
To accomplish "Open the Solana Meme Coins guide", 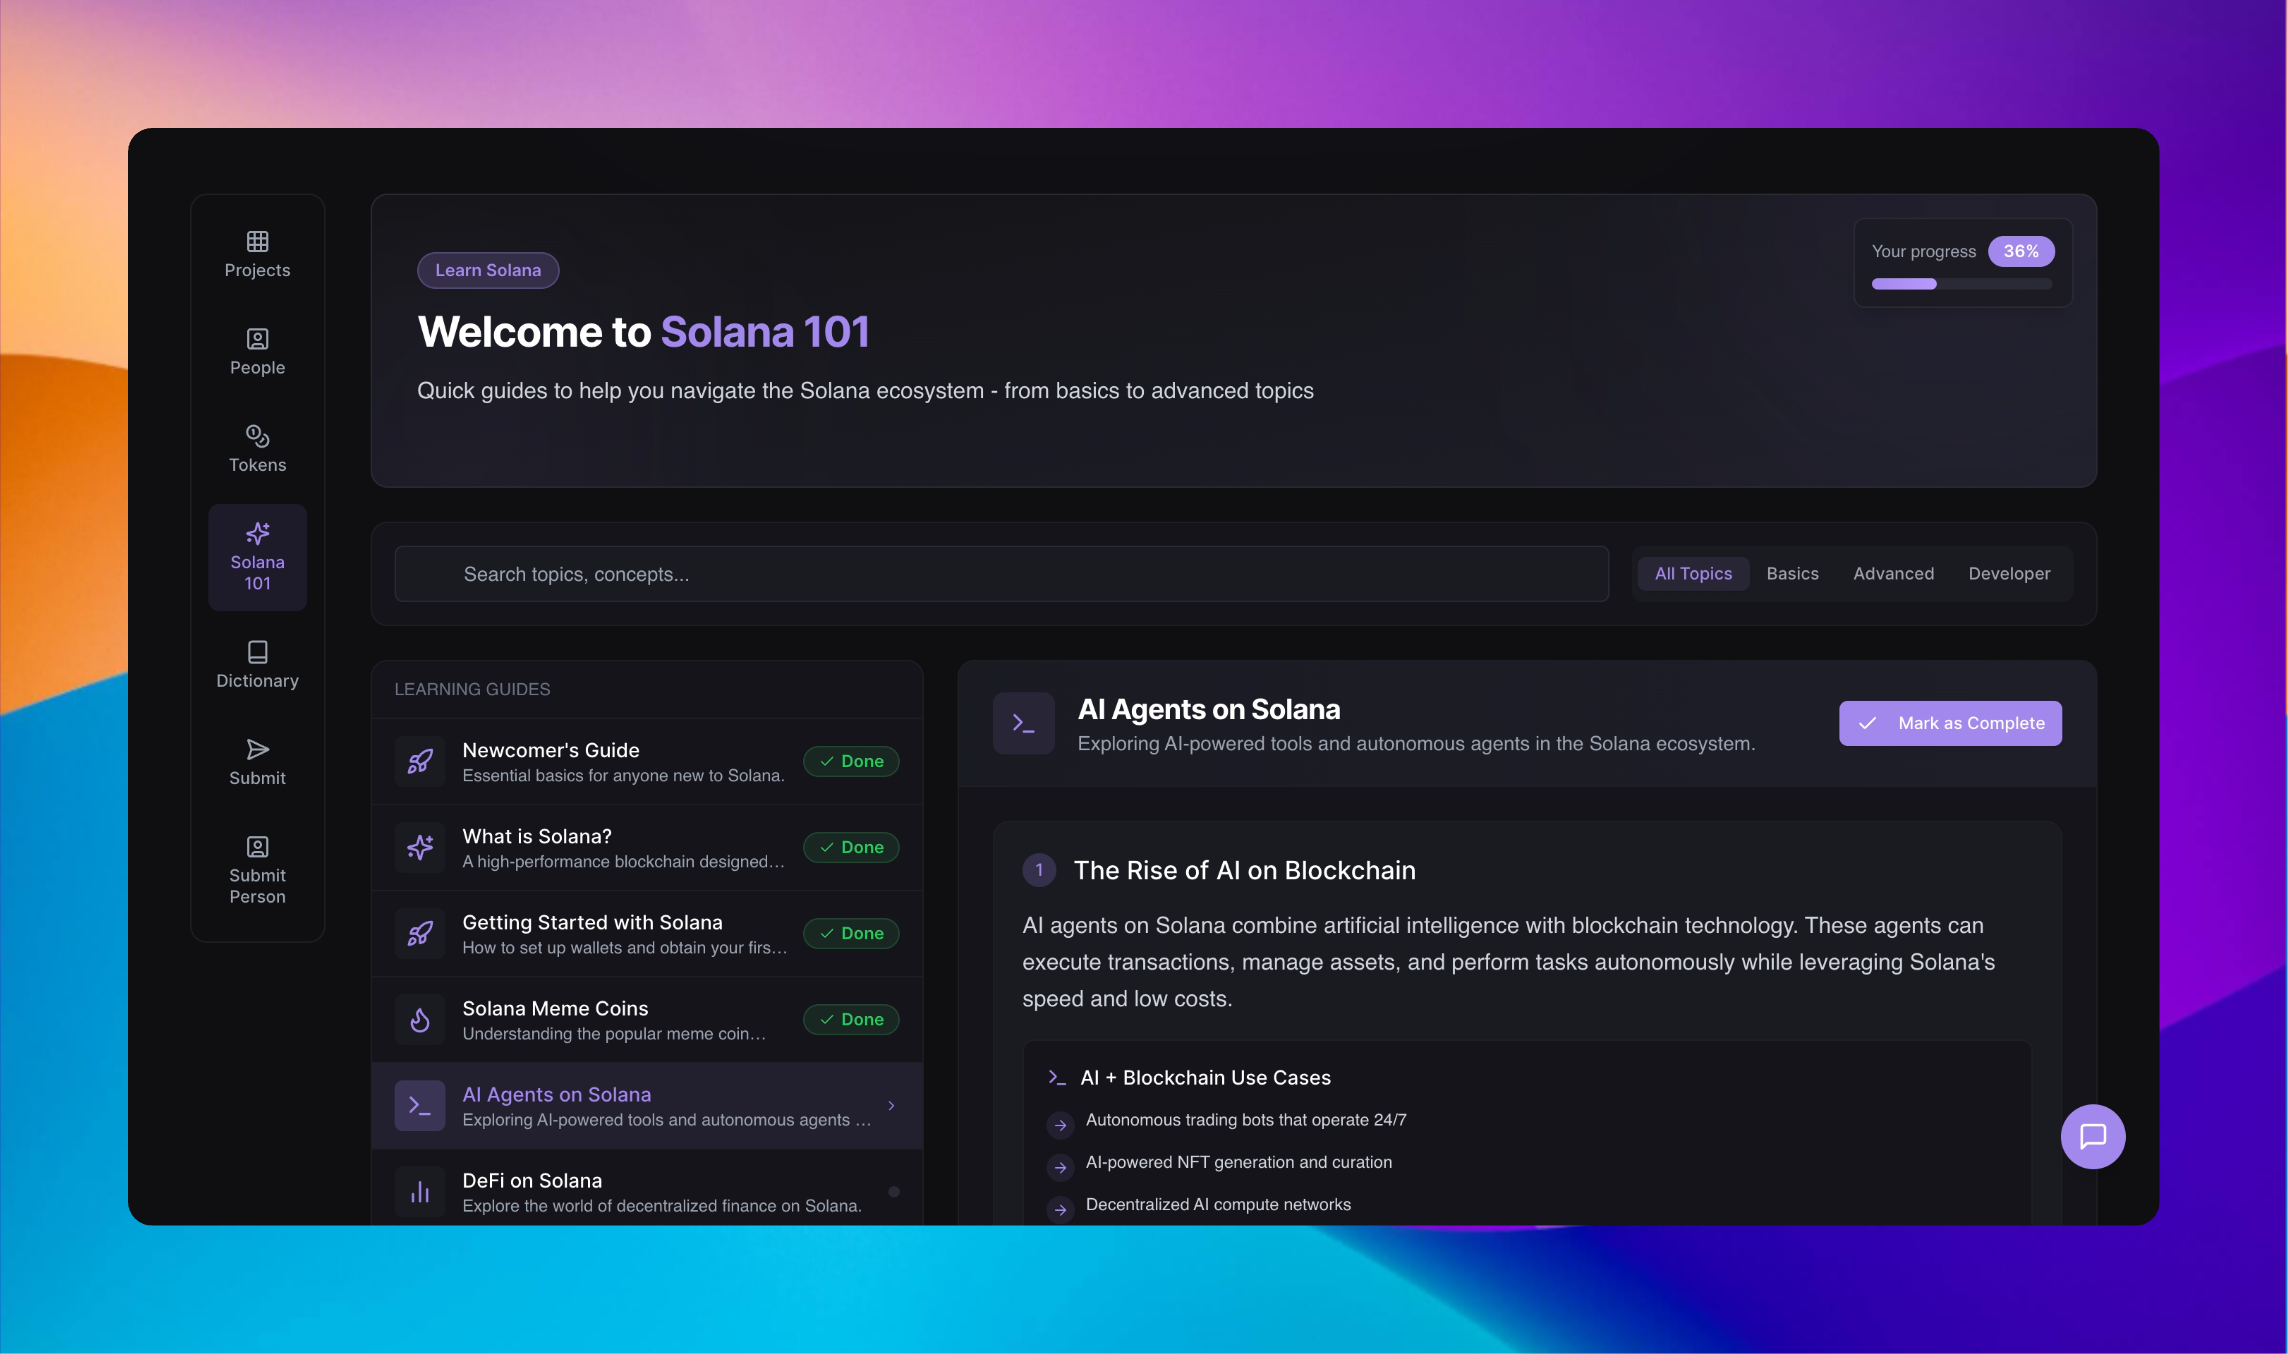I will [x=647, y=1019].
